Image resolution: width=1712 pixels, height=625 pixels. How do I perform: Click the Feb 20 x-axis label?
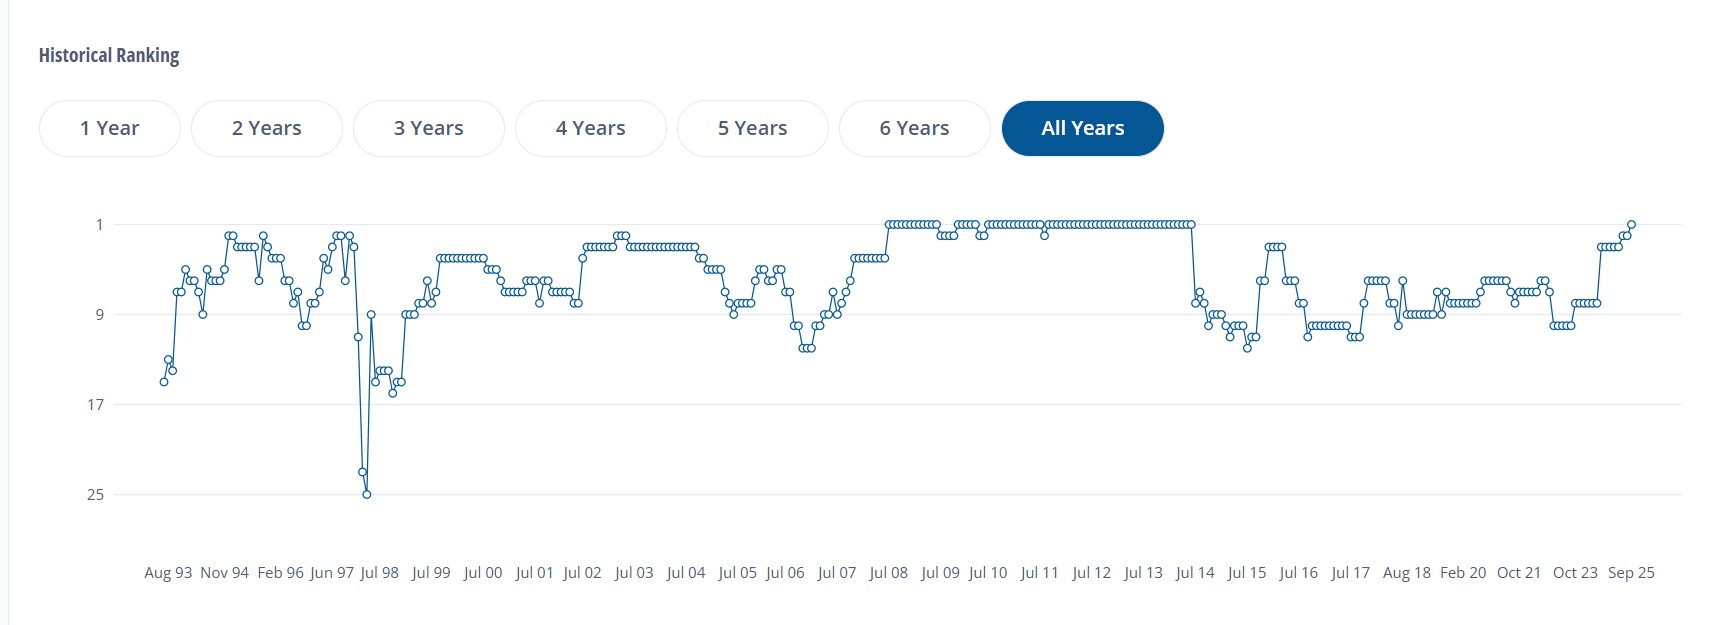point(1463,573)
